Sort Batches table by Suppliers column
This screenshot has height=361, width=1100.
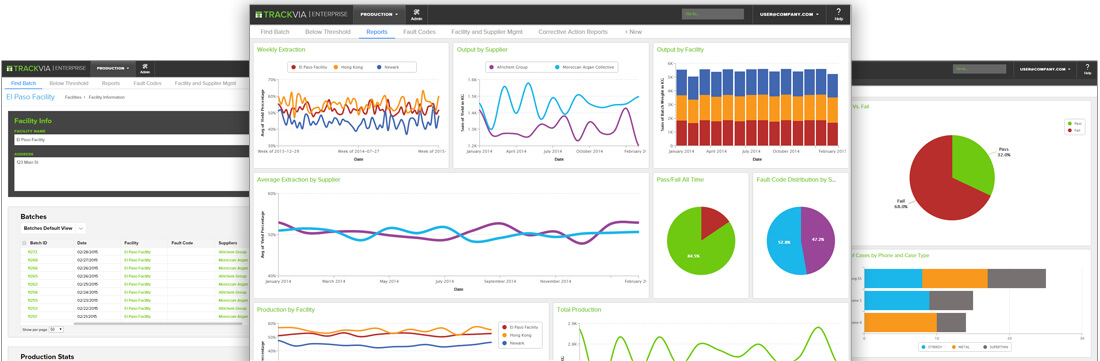pyautogui.click(x=228, y=243)
